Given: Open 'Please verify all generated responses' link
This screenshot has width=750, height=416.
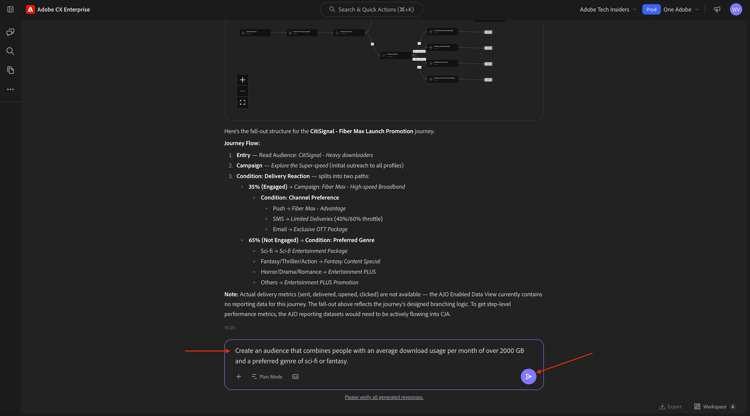Looking at the screenshot, I should [384, 397].
